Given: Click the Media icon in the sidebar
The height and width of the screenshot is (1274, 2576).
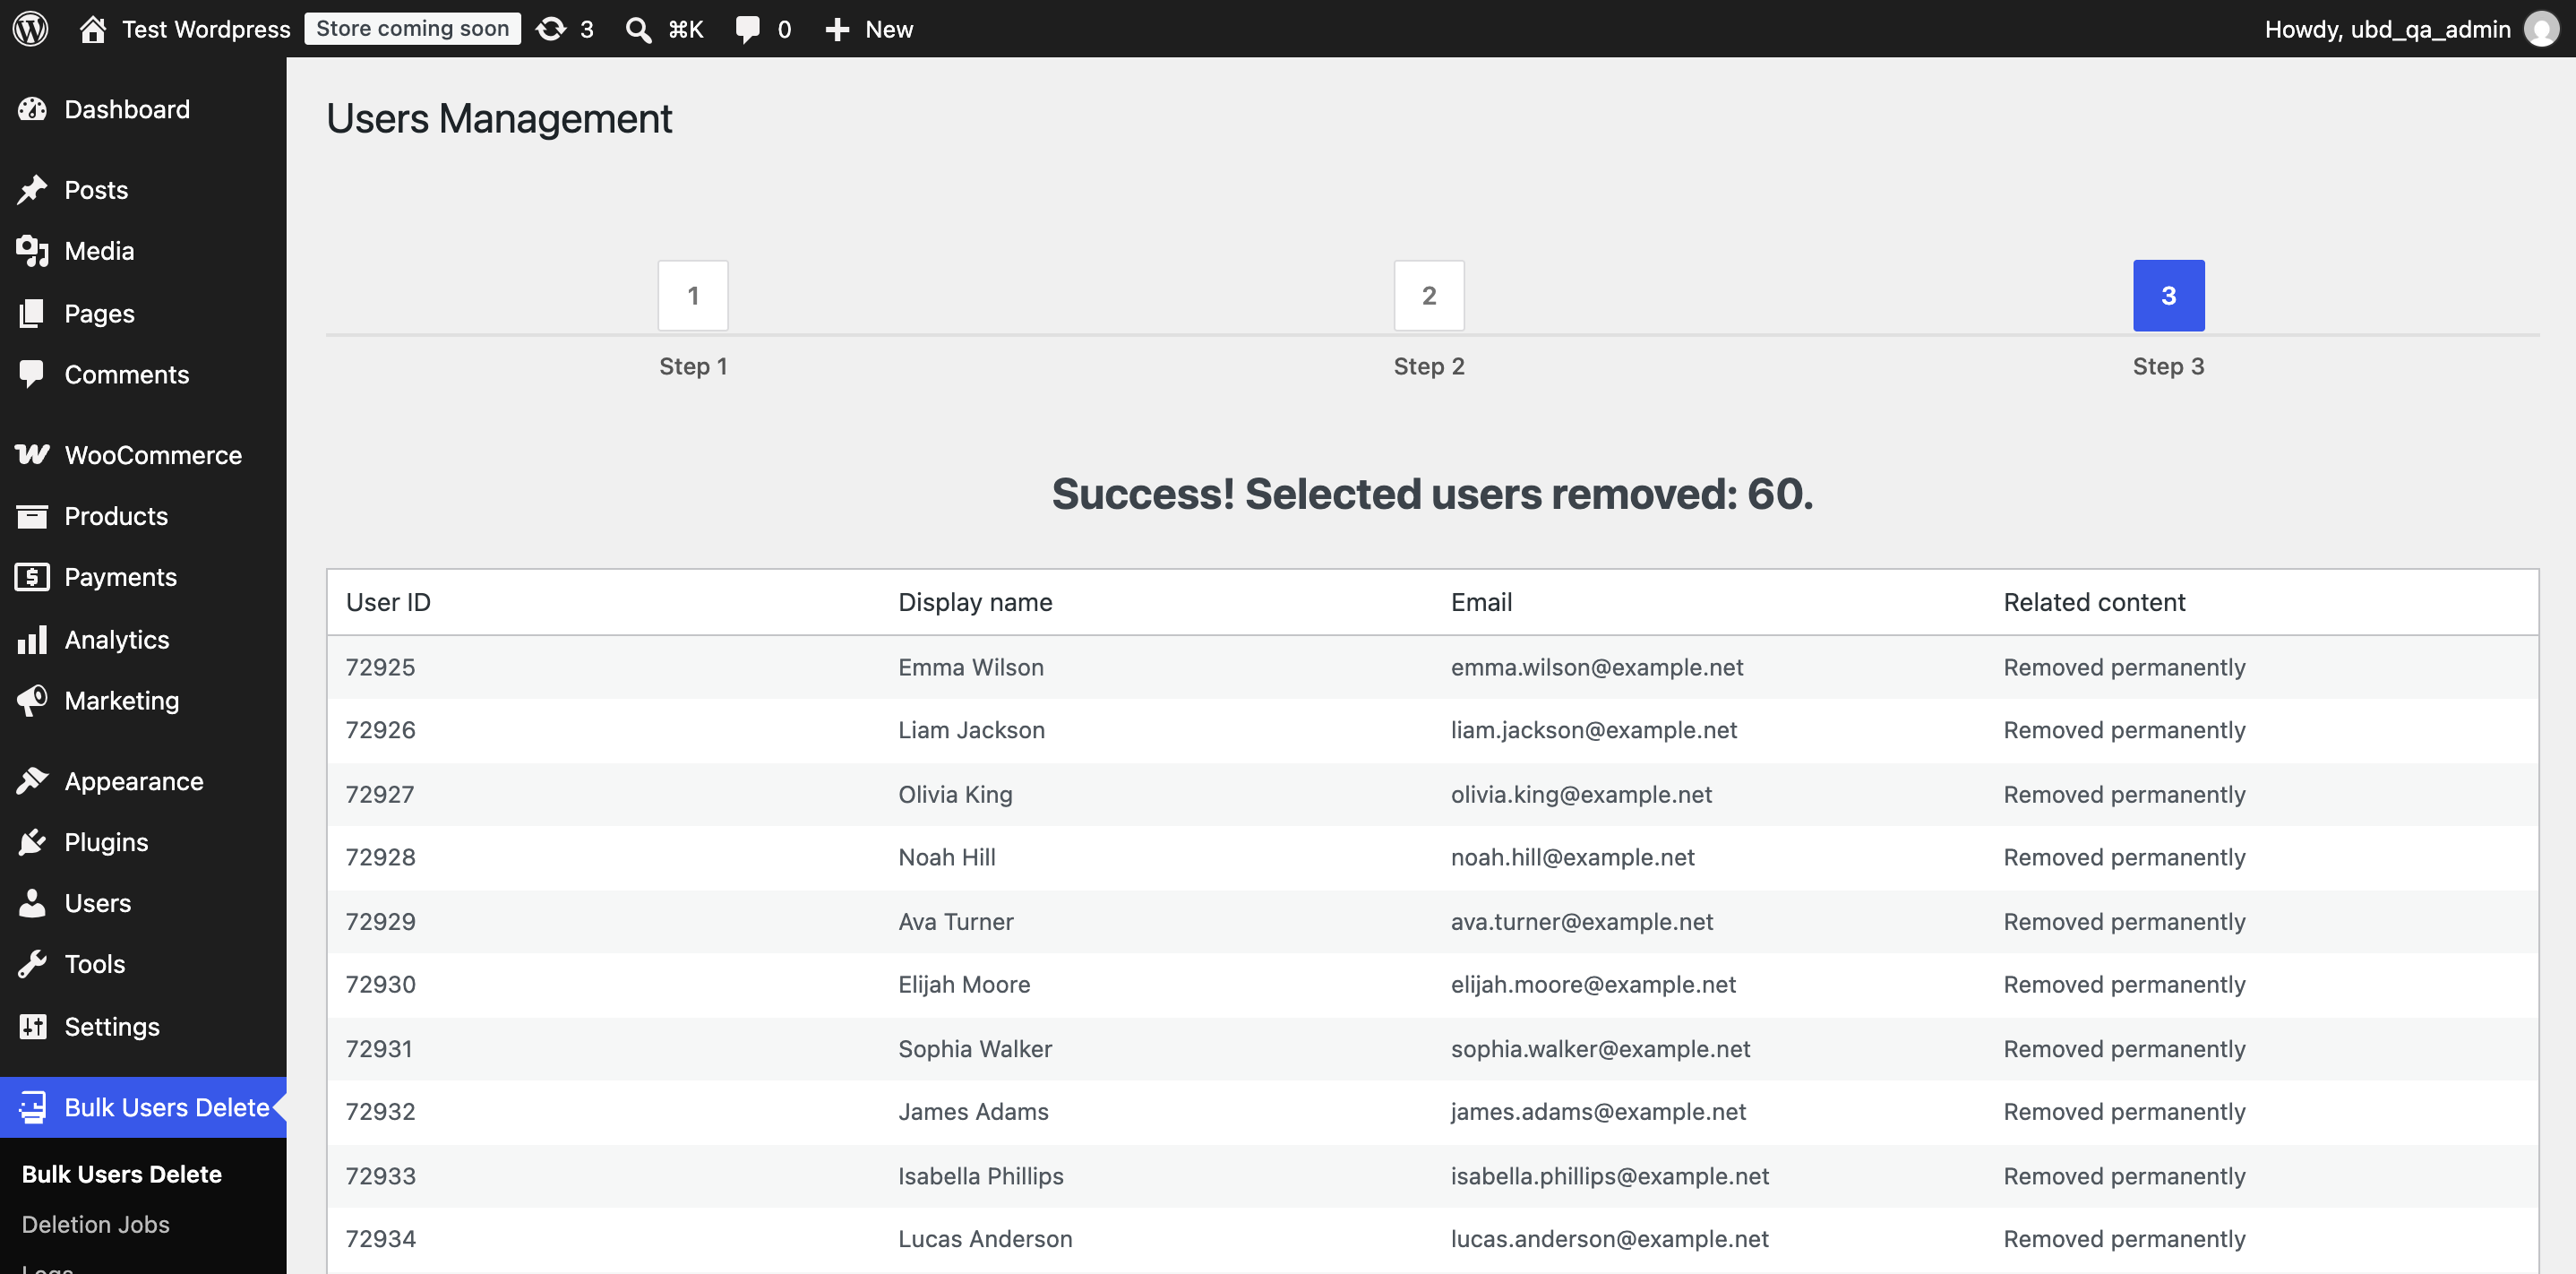Looking at the screenshot, I should tap(32, 251).
